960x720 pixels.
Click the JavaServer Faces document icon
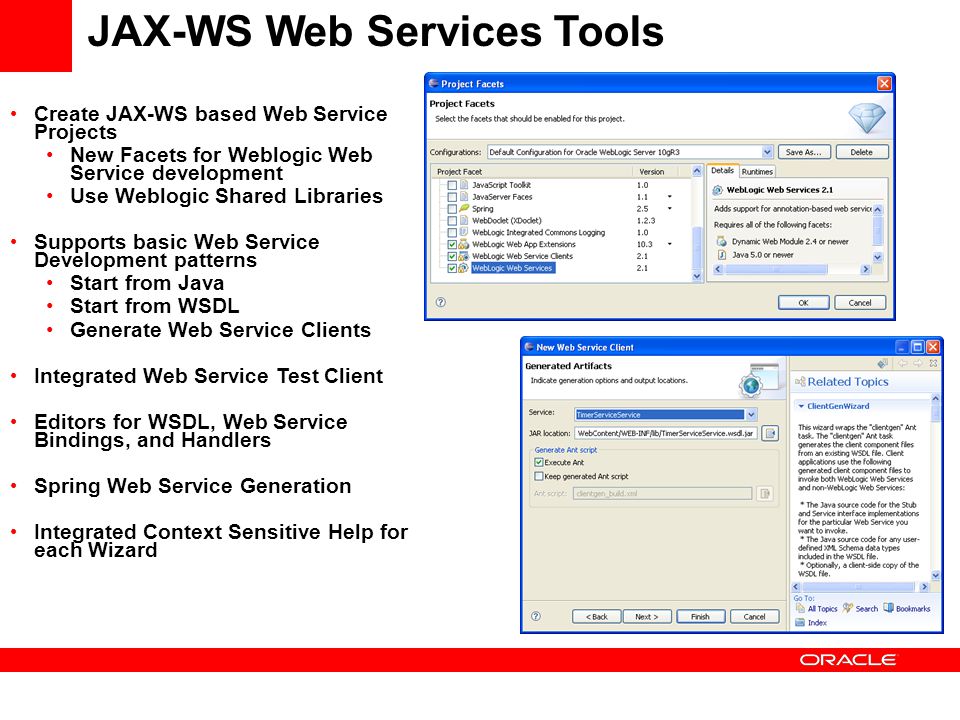coord(464,197)
